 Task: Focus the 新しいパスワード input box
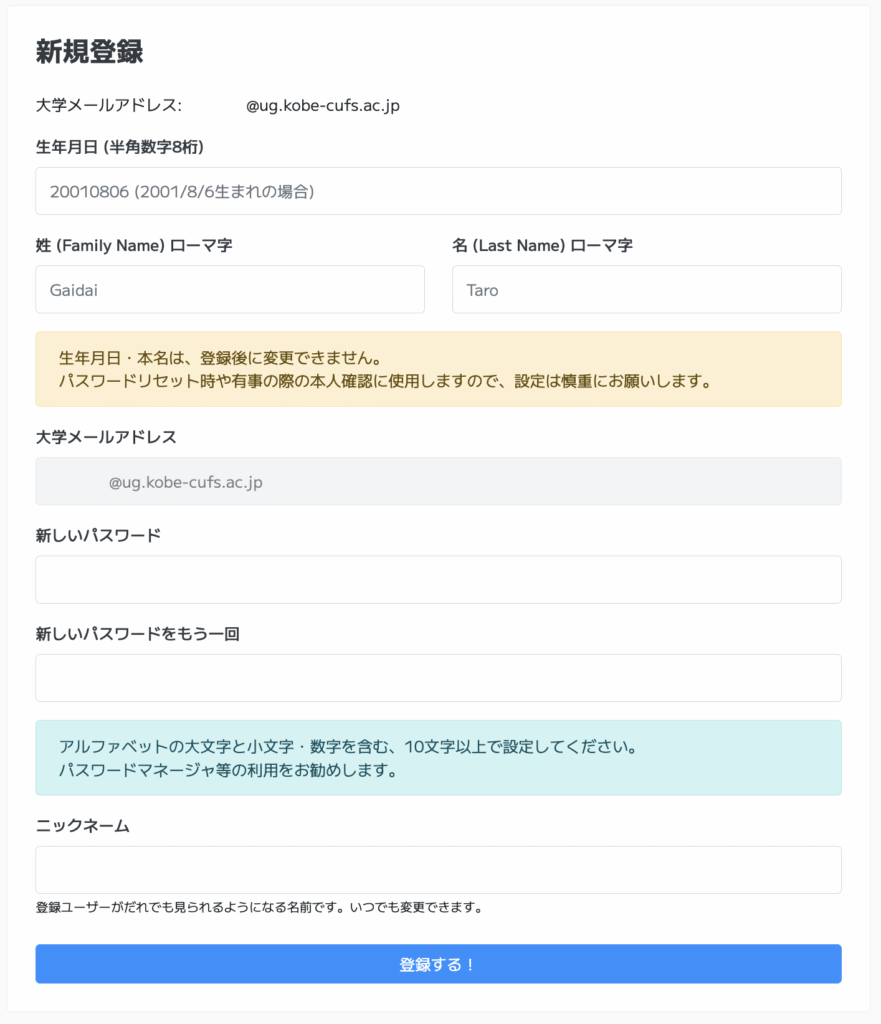tap(438, 580)
